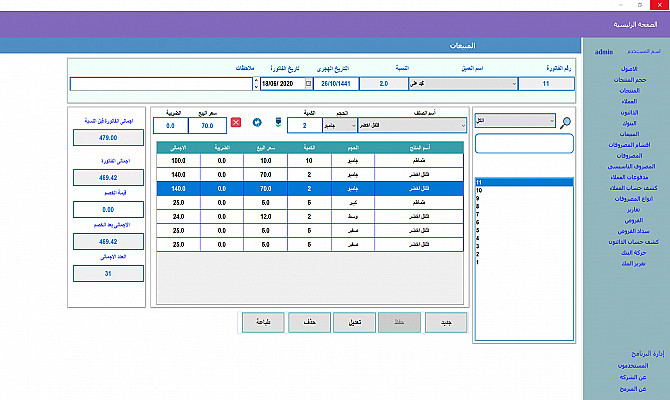
Task: Select invoice 11 in the invoice list
Action: (524, 182)
